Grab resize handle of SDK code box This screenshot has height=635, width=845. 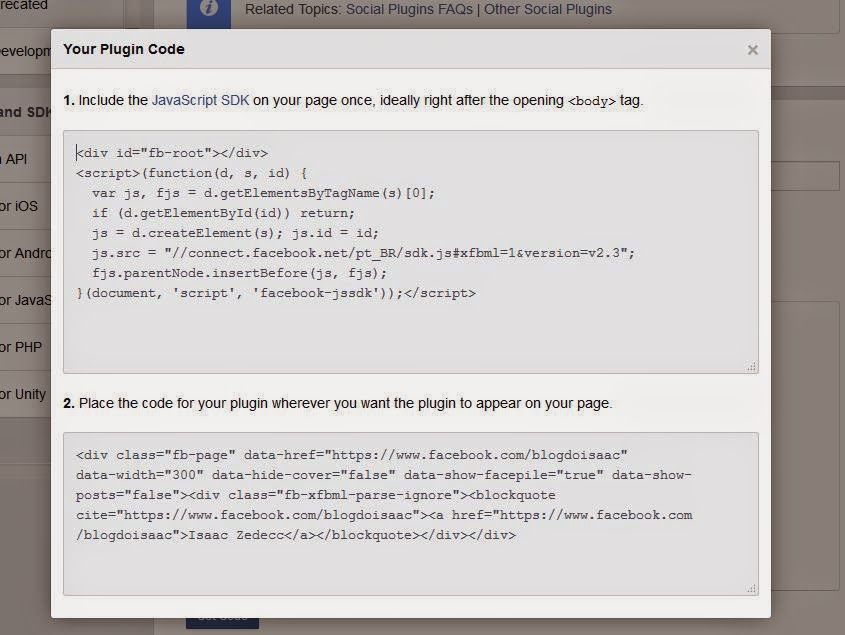coord(752,367)
